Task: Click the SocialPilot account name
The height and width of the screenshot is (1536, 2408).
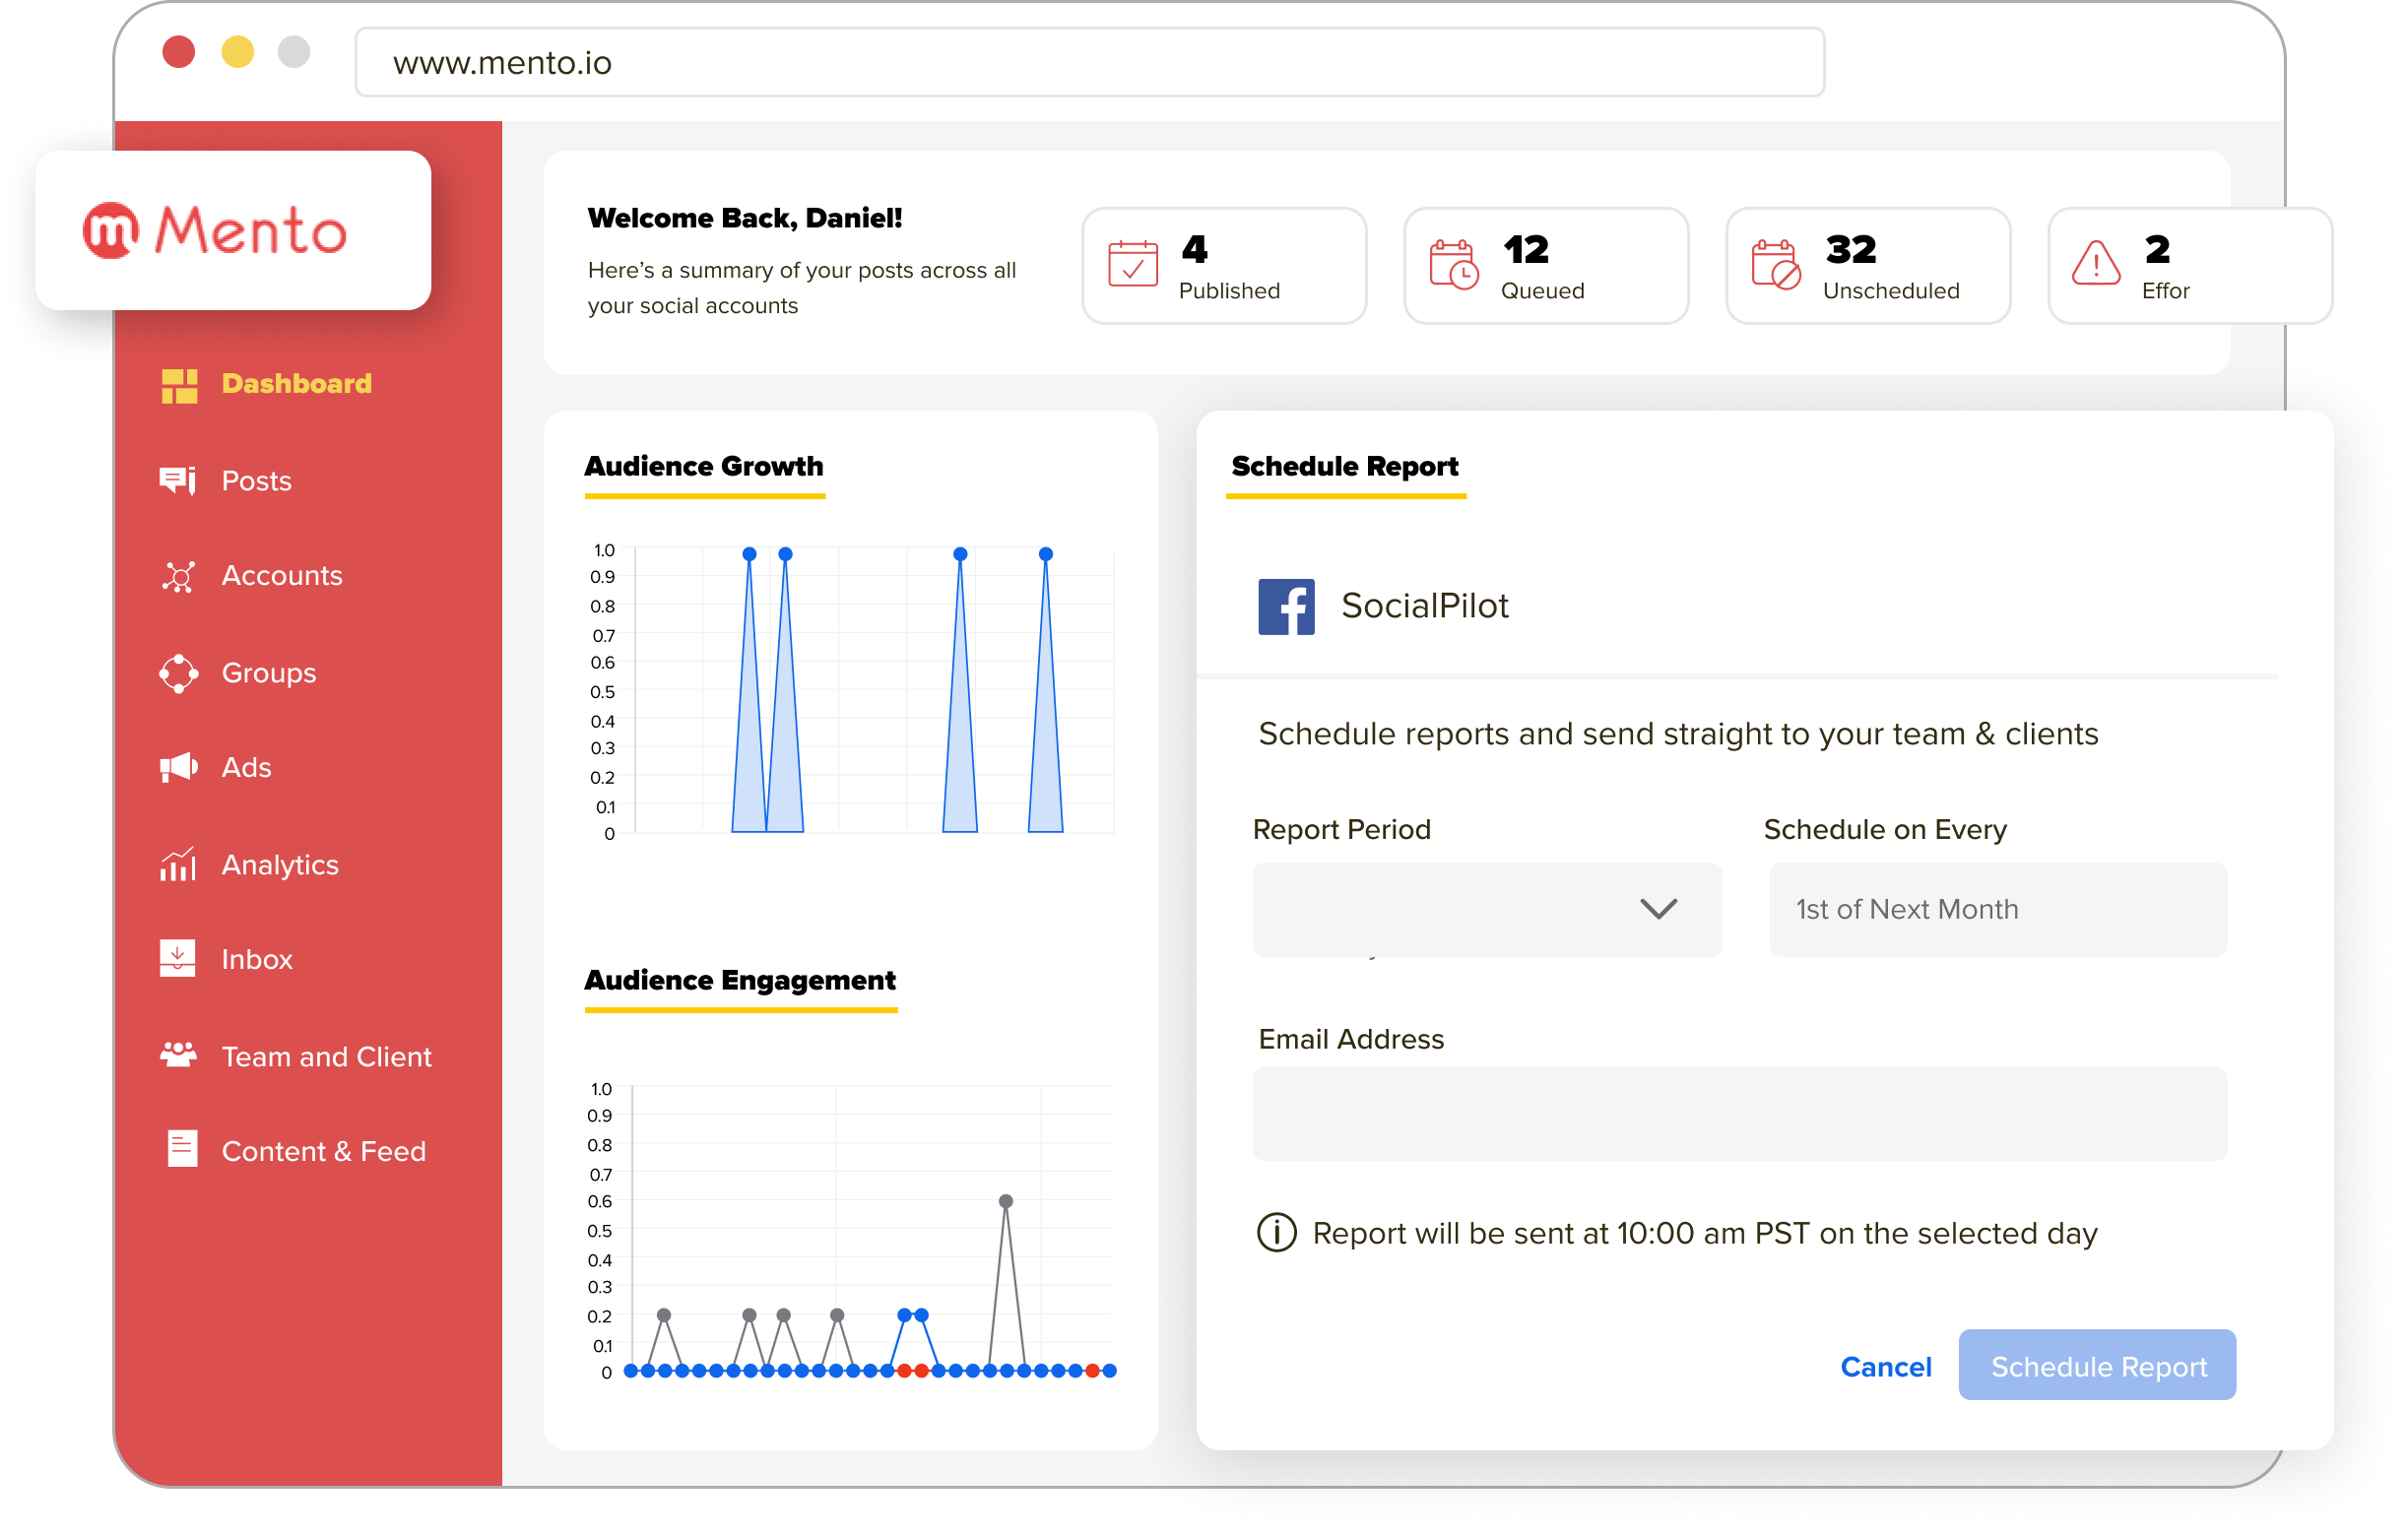Action: pos(1426,607)
